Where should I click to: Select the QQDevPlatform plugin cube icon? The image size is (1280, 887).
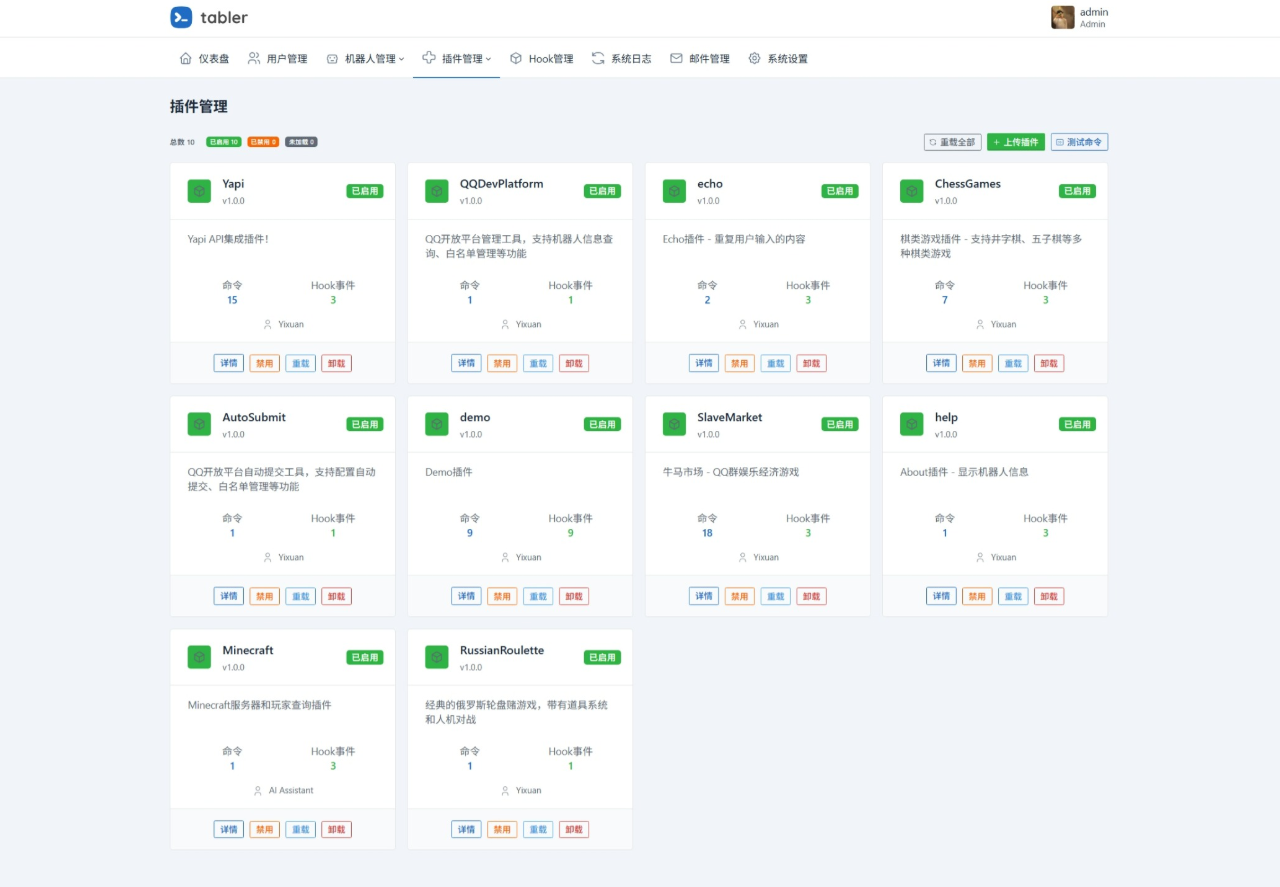(x=437, y=191)
